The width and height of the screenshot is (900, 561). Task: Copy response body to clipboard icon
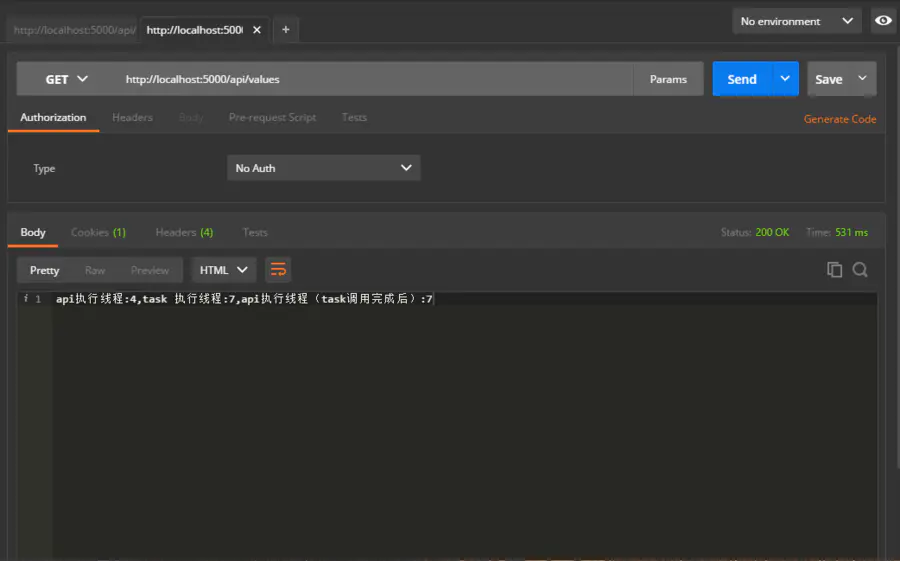pyautogui.click(x=835, y=270)
